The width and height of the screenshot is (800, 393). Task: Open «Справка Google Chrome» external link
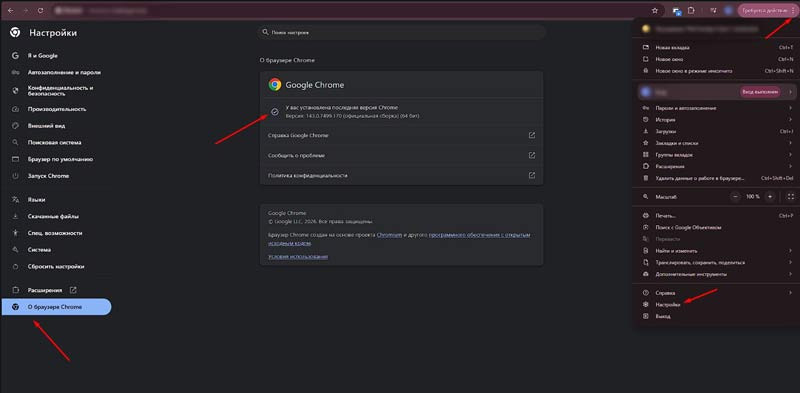coord(401,135)
